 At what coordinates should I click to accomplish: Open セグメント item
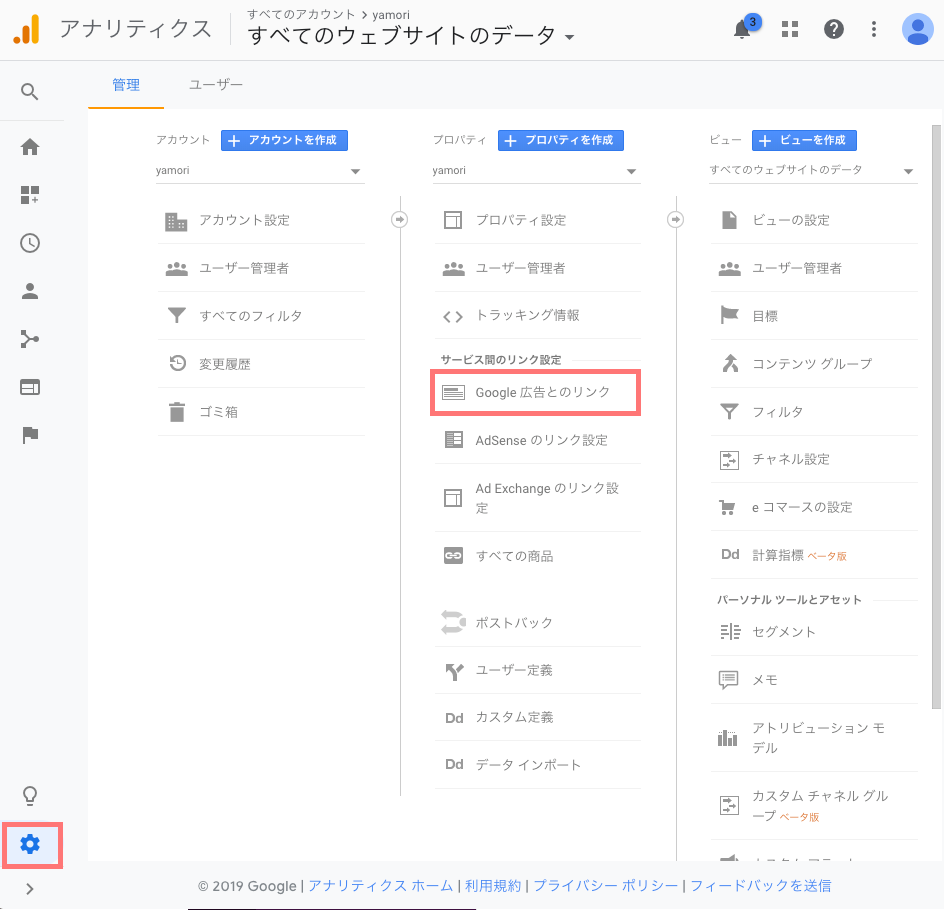click(814, 632)
